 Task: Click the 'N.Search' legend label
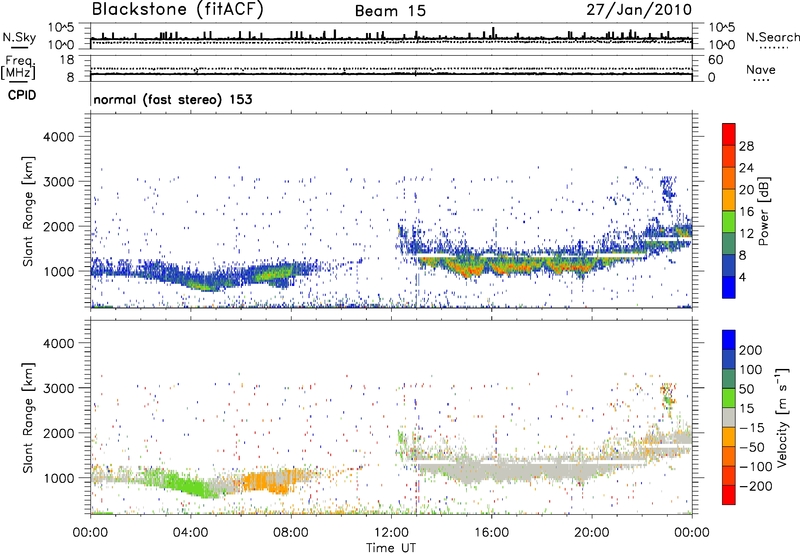point(772,37)
